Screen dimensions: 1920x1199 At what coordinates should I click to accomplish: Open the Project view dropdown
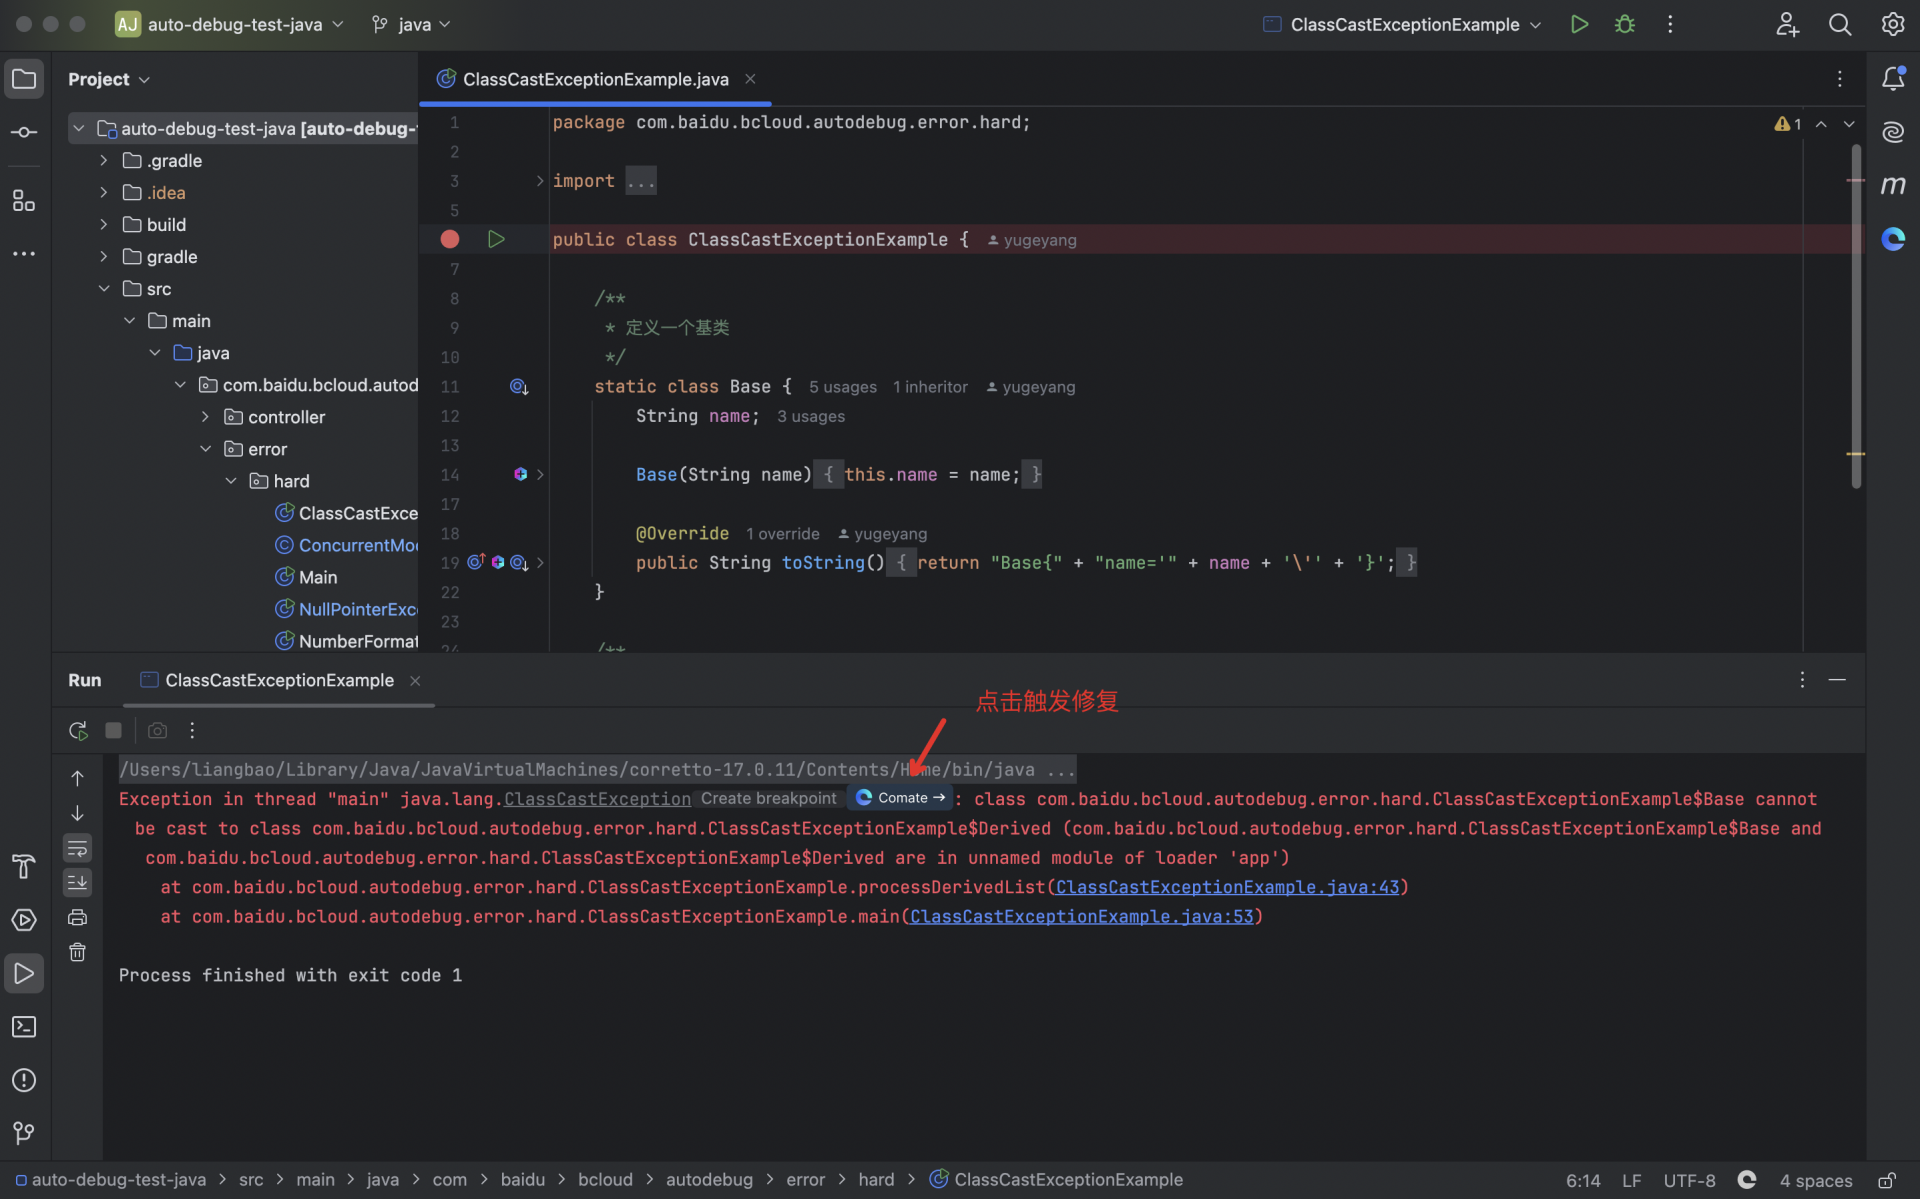pyautogui.click(x=109, y=79)
